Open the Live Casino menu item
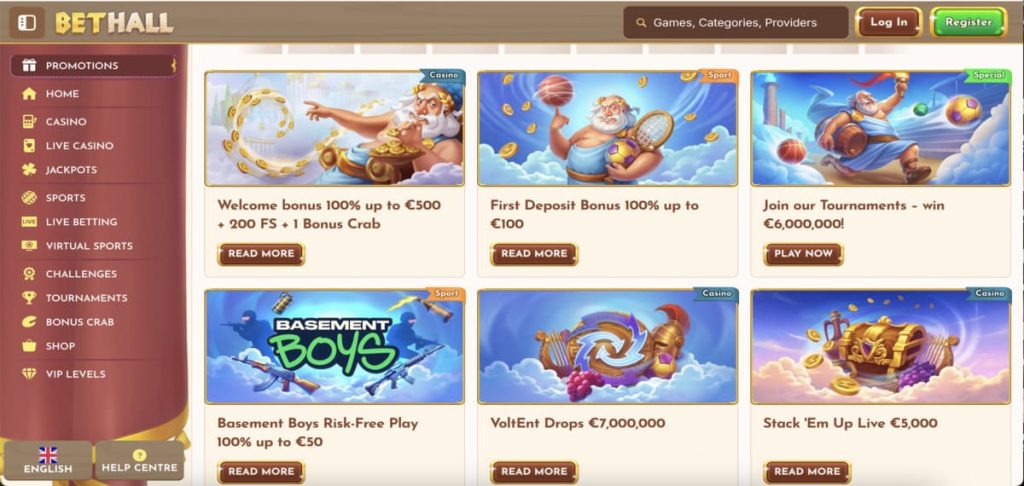This screenshot has height=486, width=1024. pos(79,146)
